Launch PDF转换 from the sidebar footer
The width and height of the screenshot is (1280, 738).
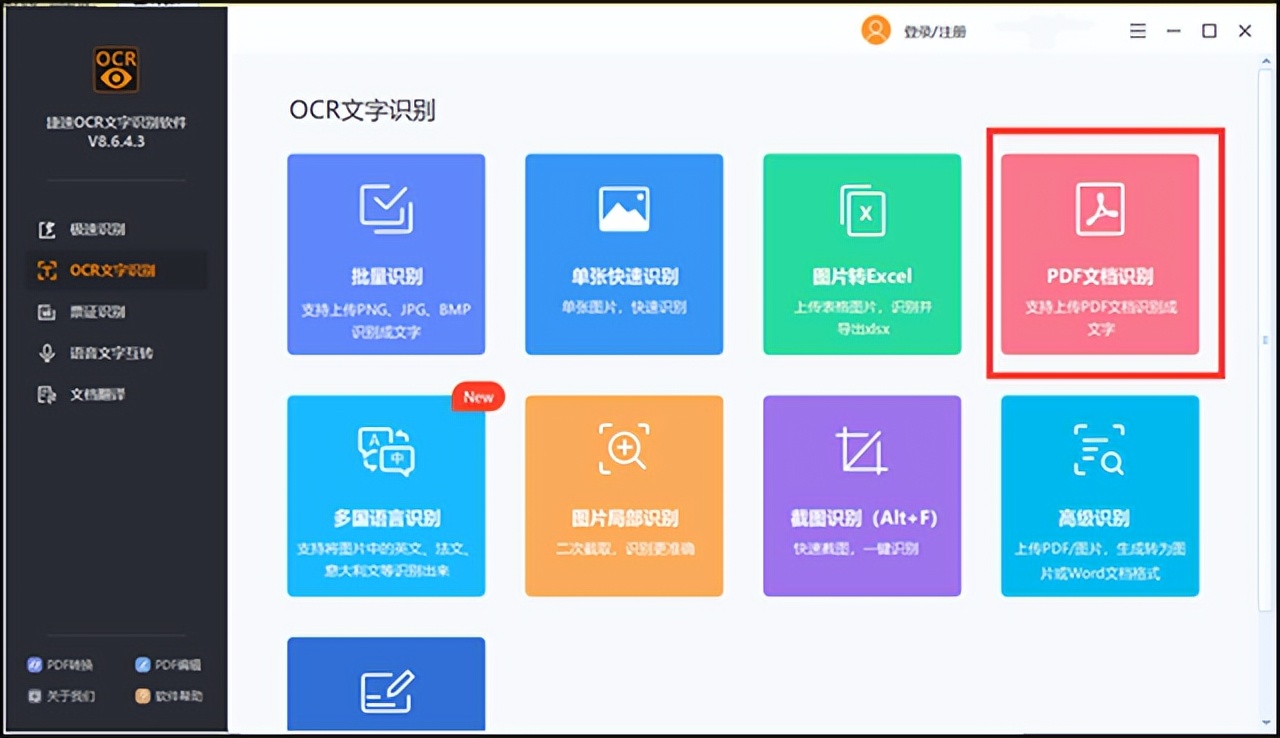60,664
